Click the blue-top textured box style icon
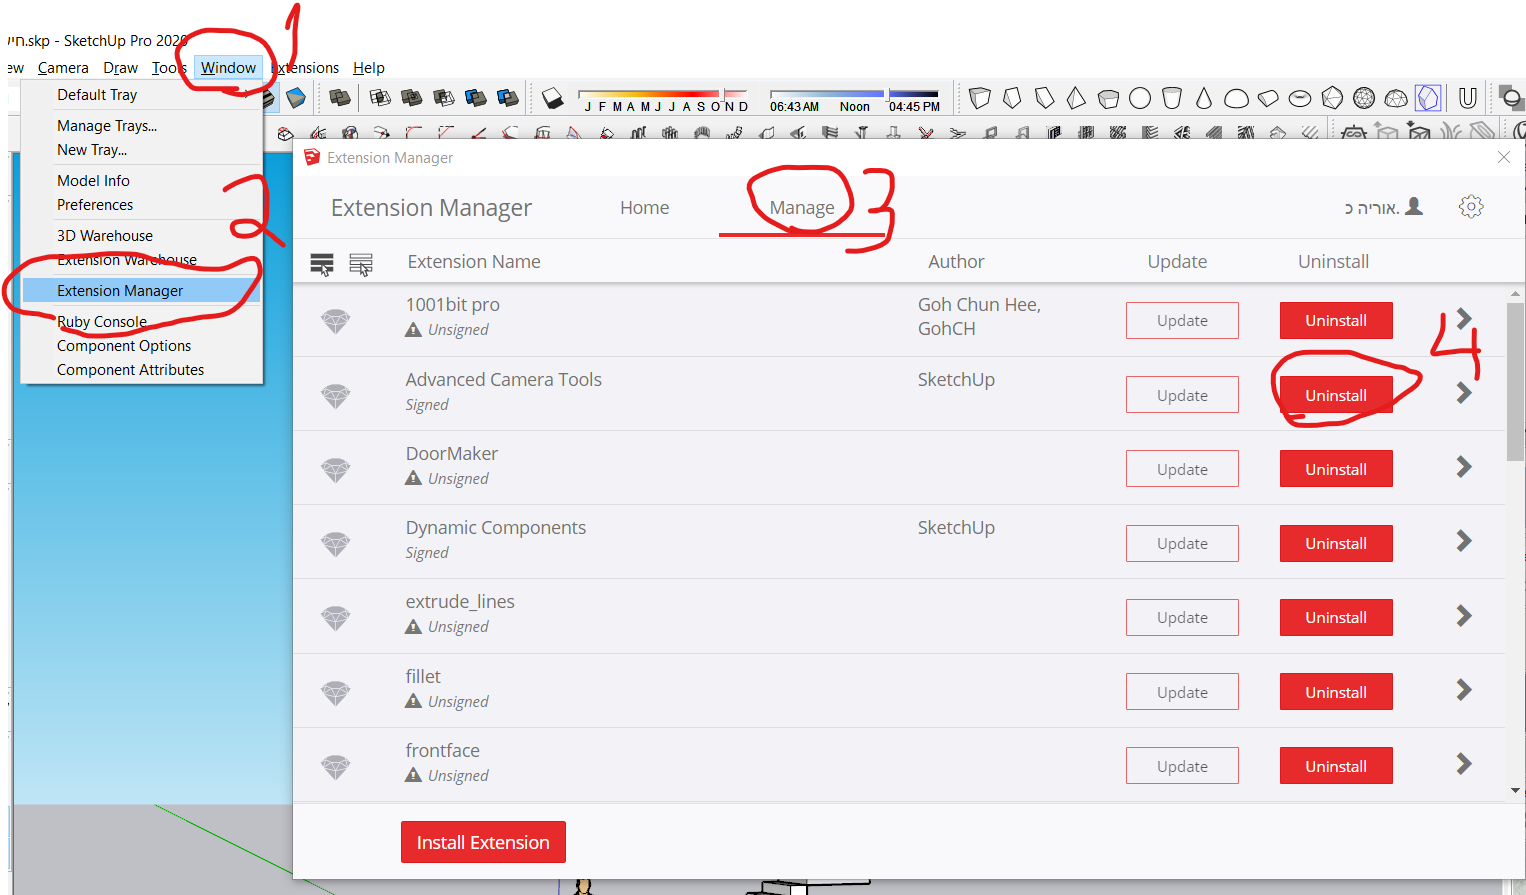This screenshot has width=1526, height=895. point(296,98)
